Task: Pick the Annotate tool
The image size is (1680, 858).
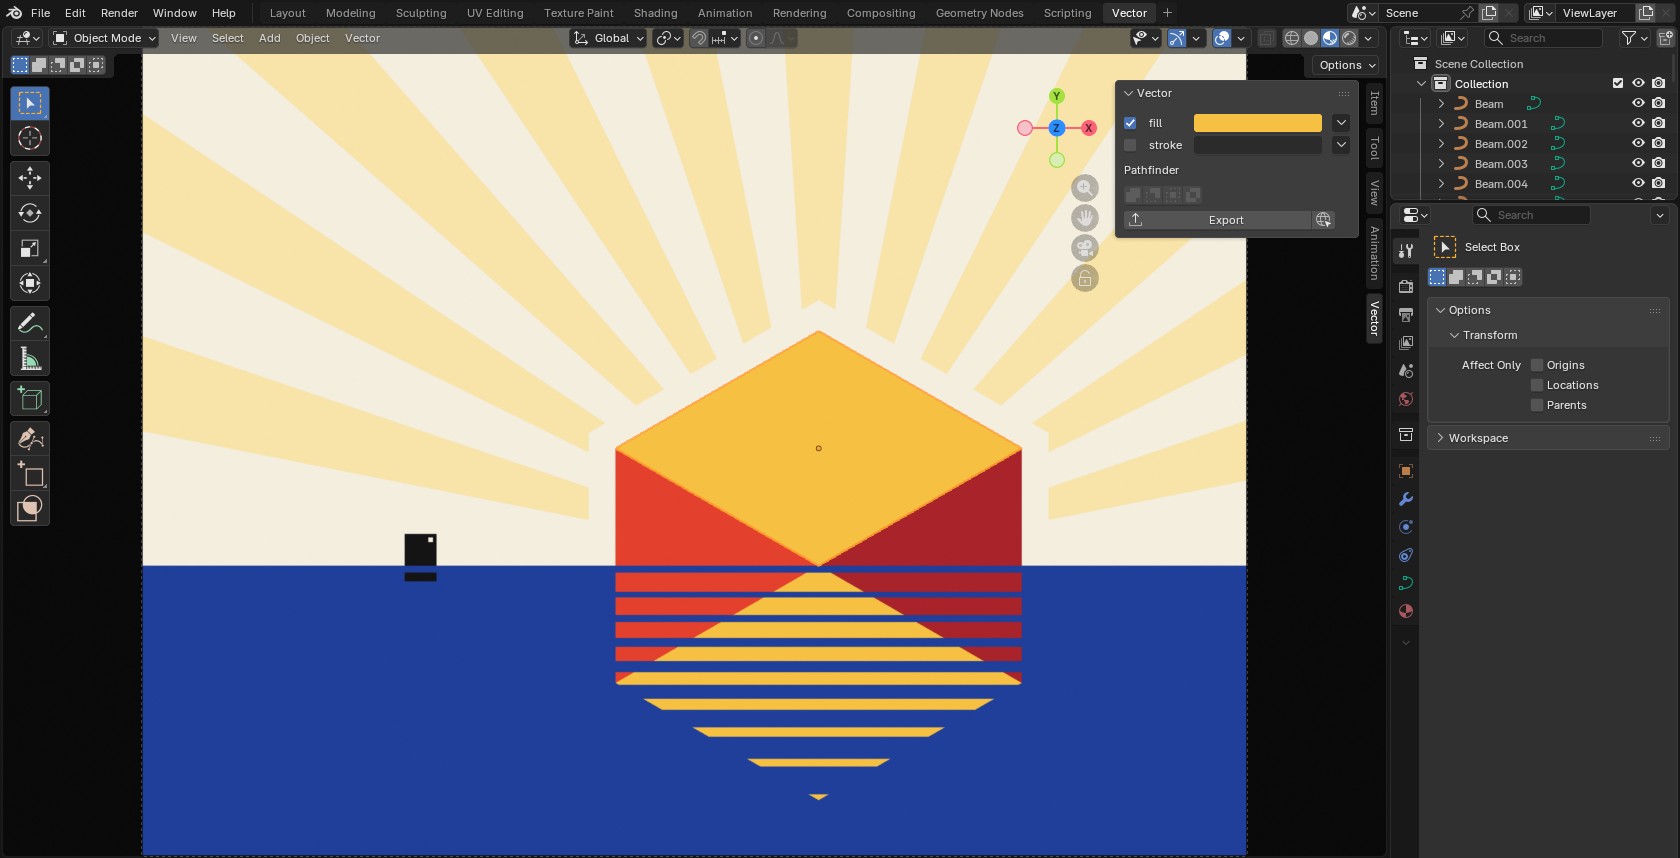Action: point(30,323)
